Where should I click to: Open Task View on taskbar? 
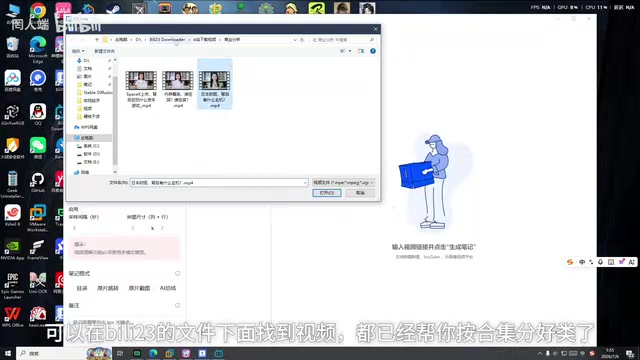tap(120, 353)
